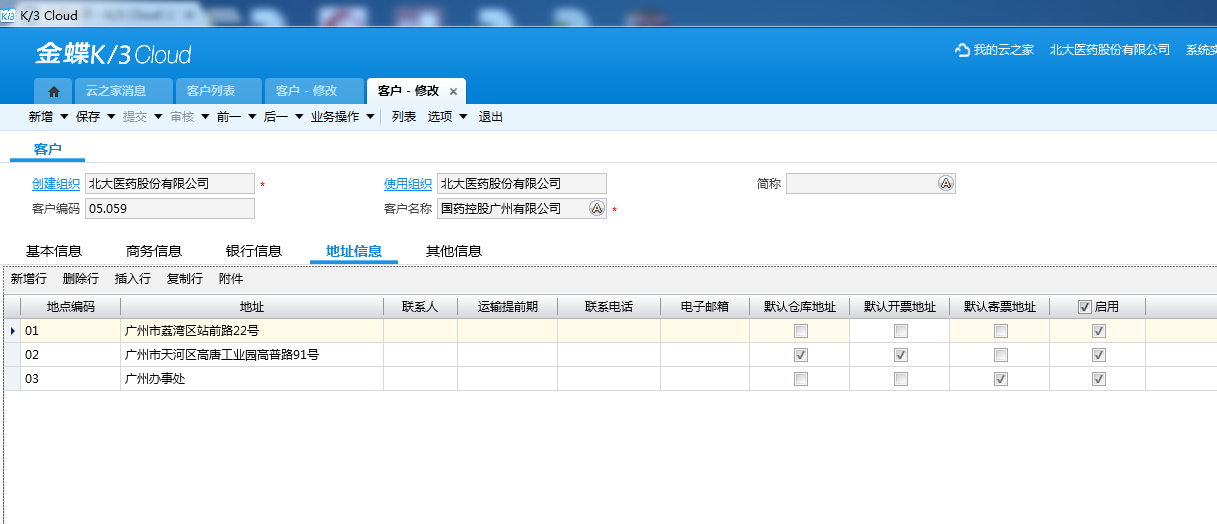Viewport: 1217px width, 524px height.
Task: Select the 地址信息 tab
Action: [x=354, y=251]
